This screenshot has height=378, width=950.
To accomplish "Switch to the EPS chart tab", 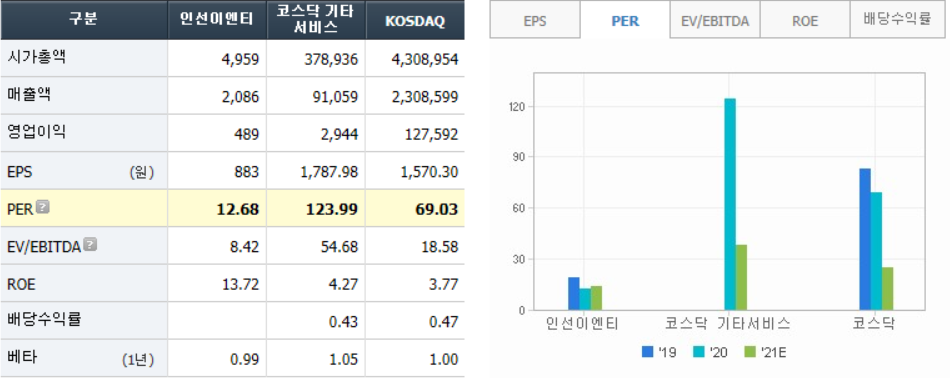I will (535, 20).
